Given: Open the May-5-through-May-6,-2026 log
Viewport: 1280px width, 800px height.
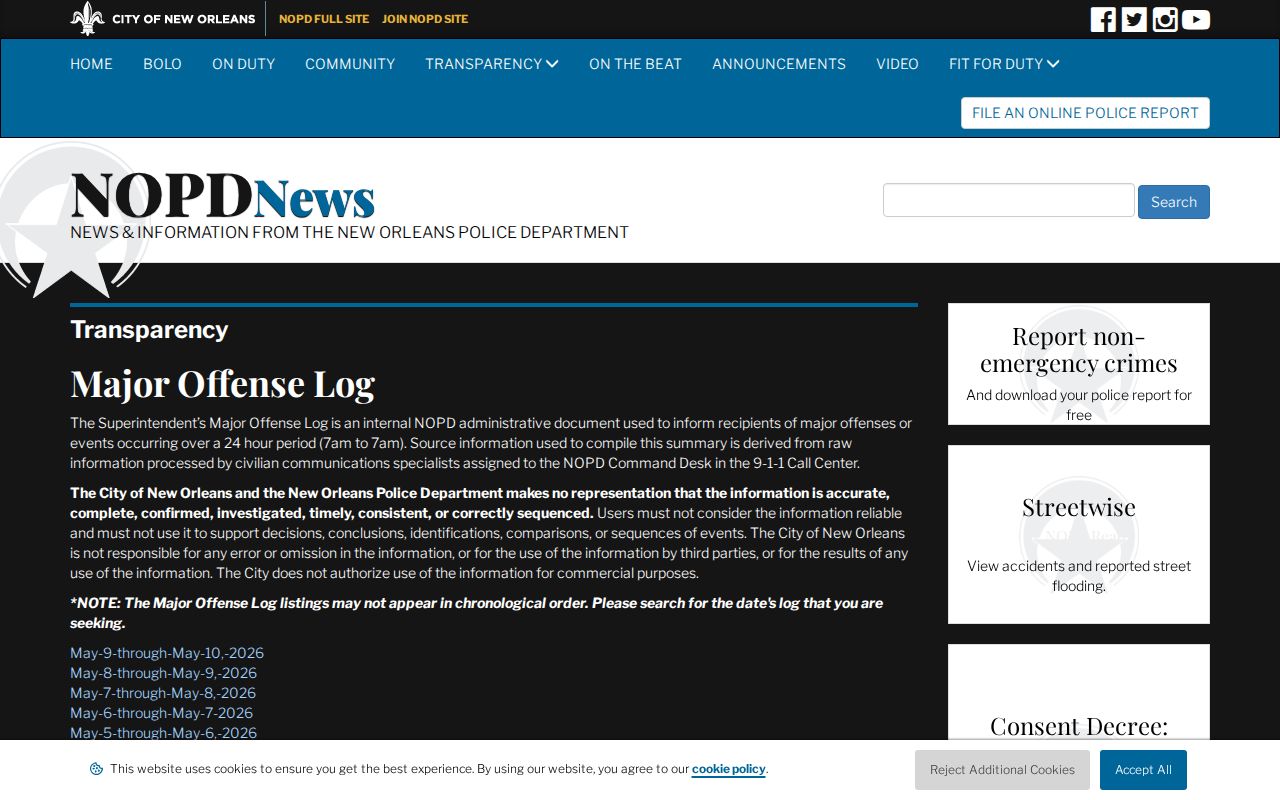Looking at the screenshot, I should pos(163,733).
